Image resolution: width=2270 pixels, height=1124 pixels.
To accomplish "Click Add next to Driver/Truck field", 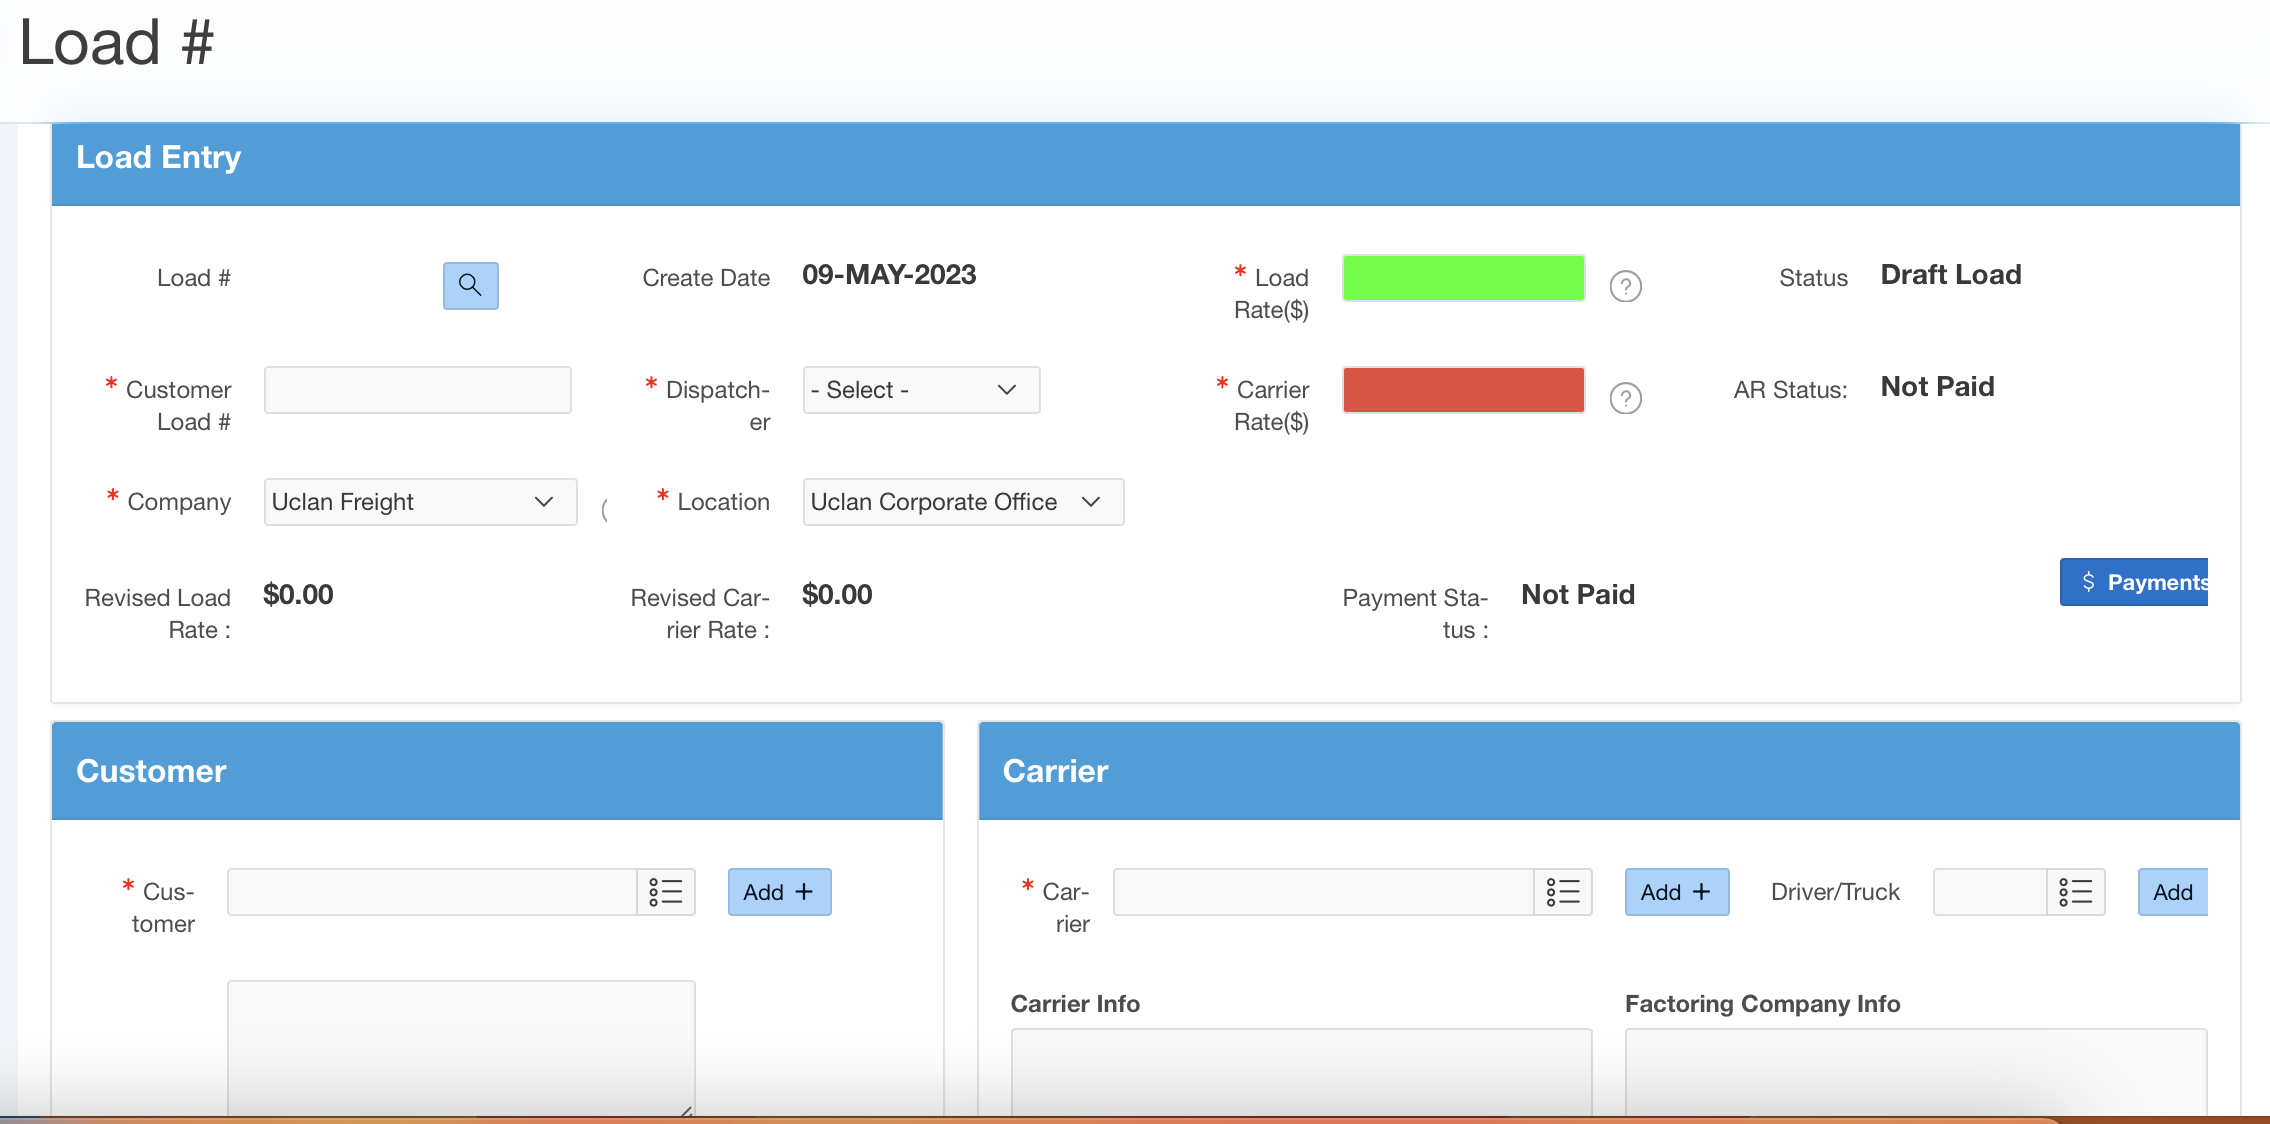I will [x=2172, y=892].
